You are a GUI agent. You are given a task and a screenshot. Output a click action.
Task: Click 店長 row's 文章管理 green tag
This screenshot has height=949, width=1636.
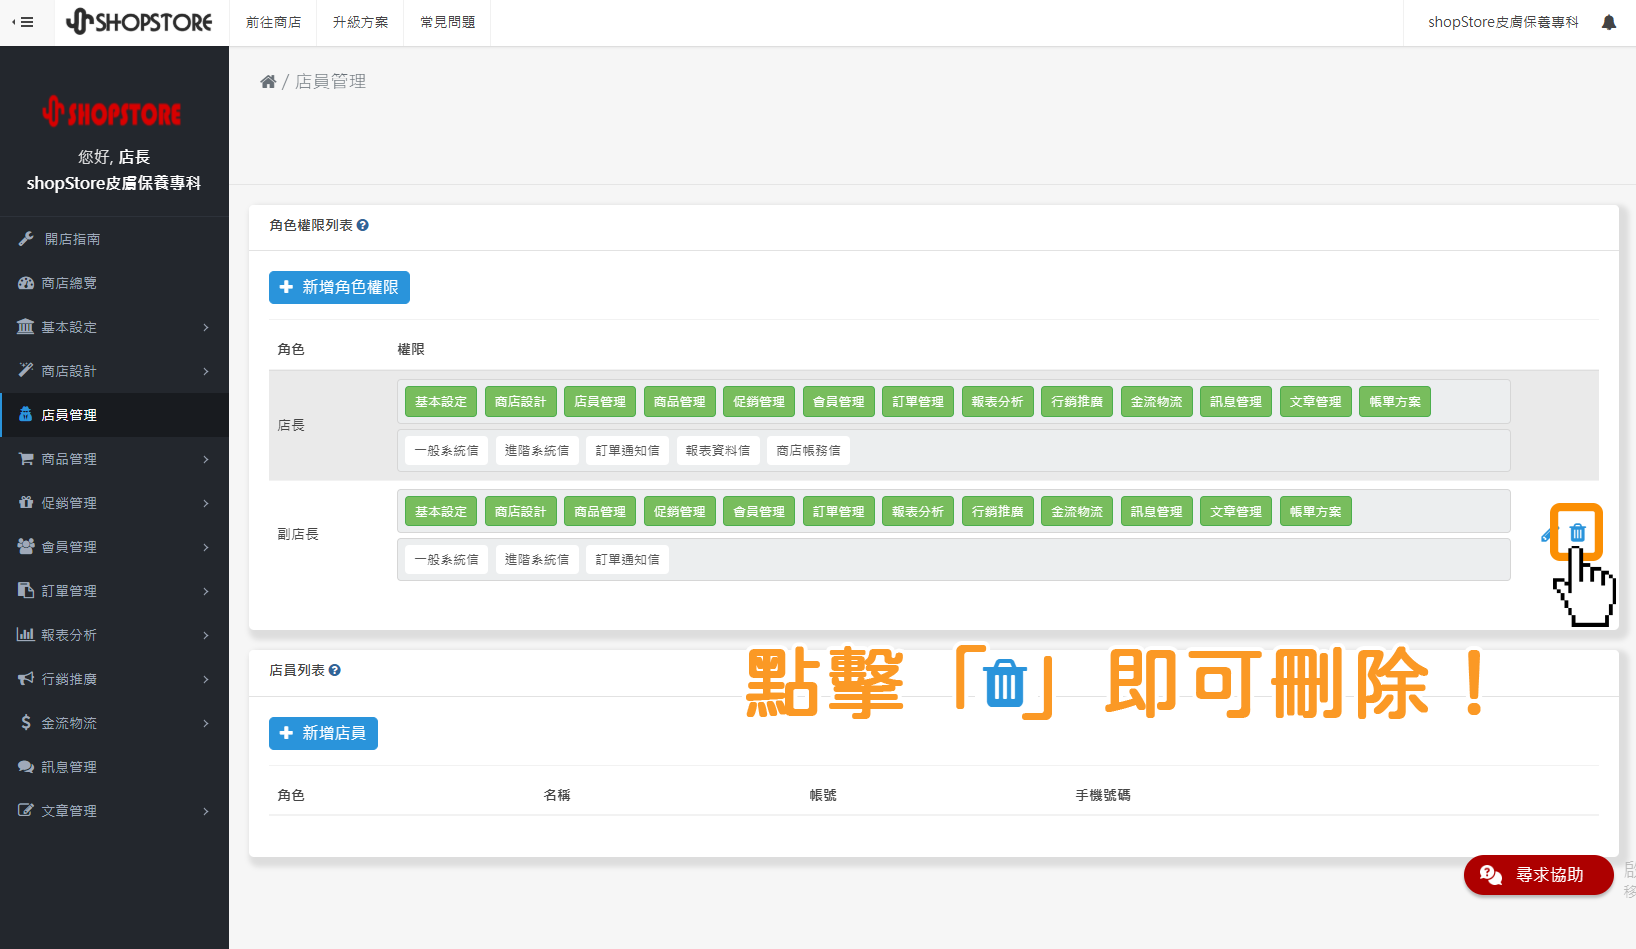1316,402
